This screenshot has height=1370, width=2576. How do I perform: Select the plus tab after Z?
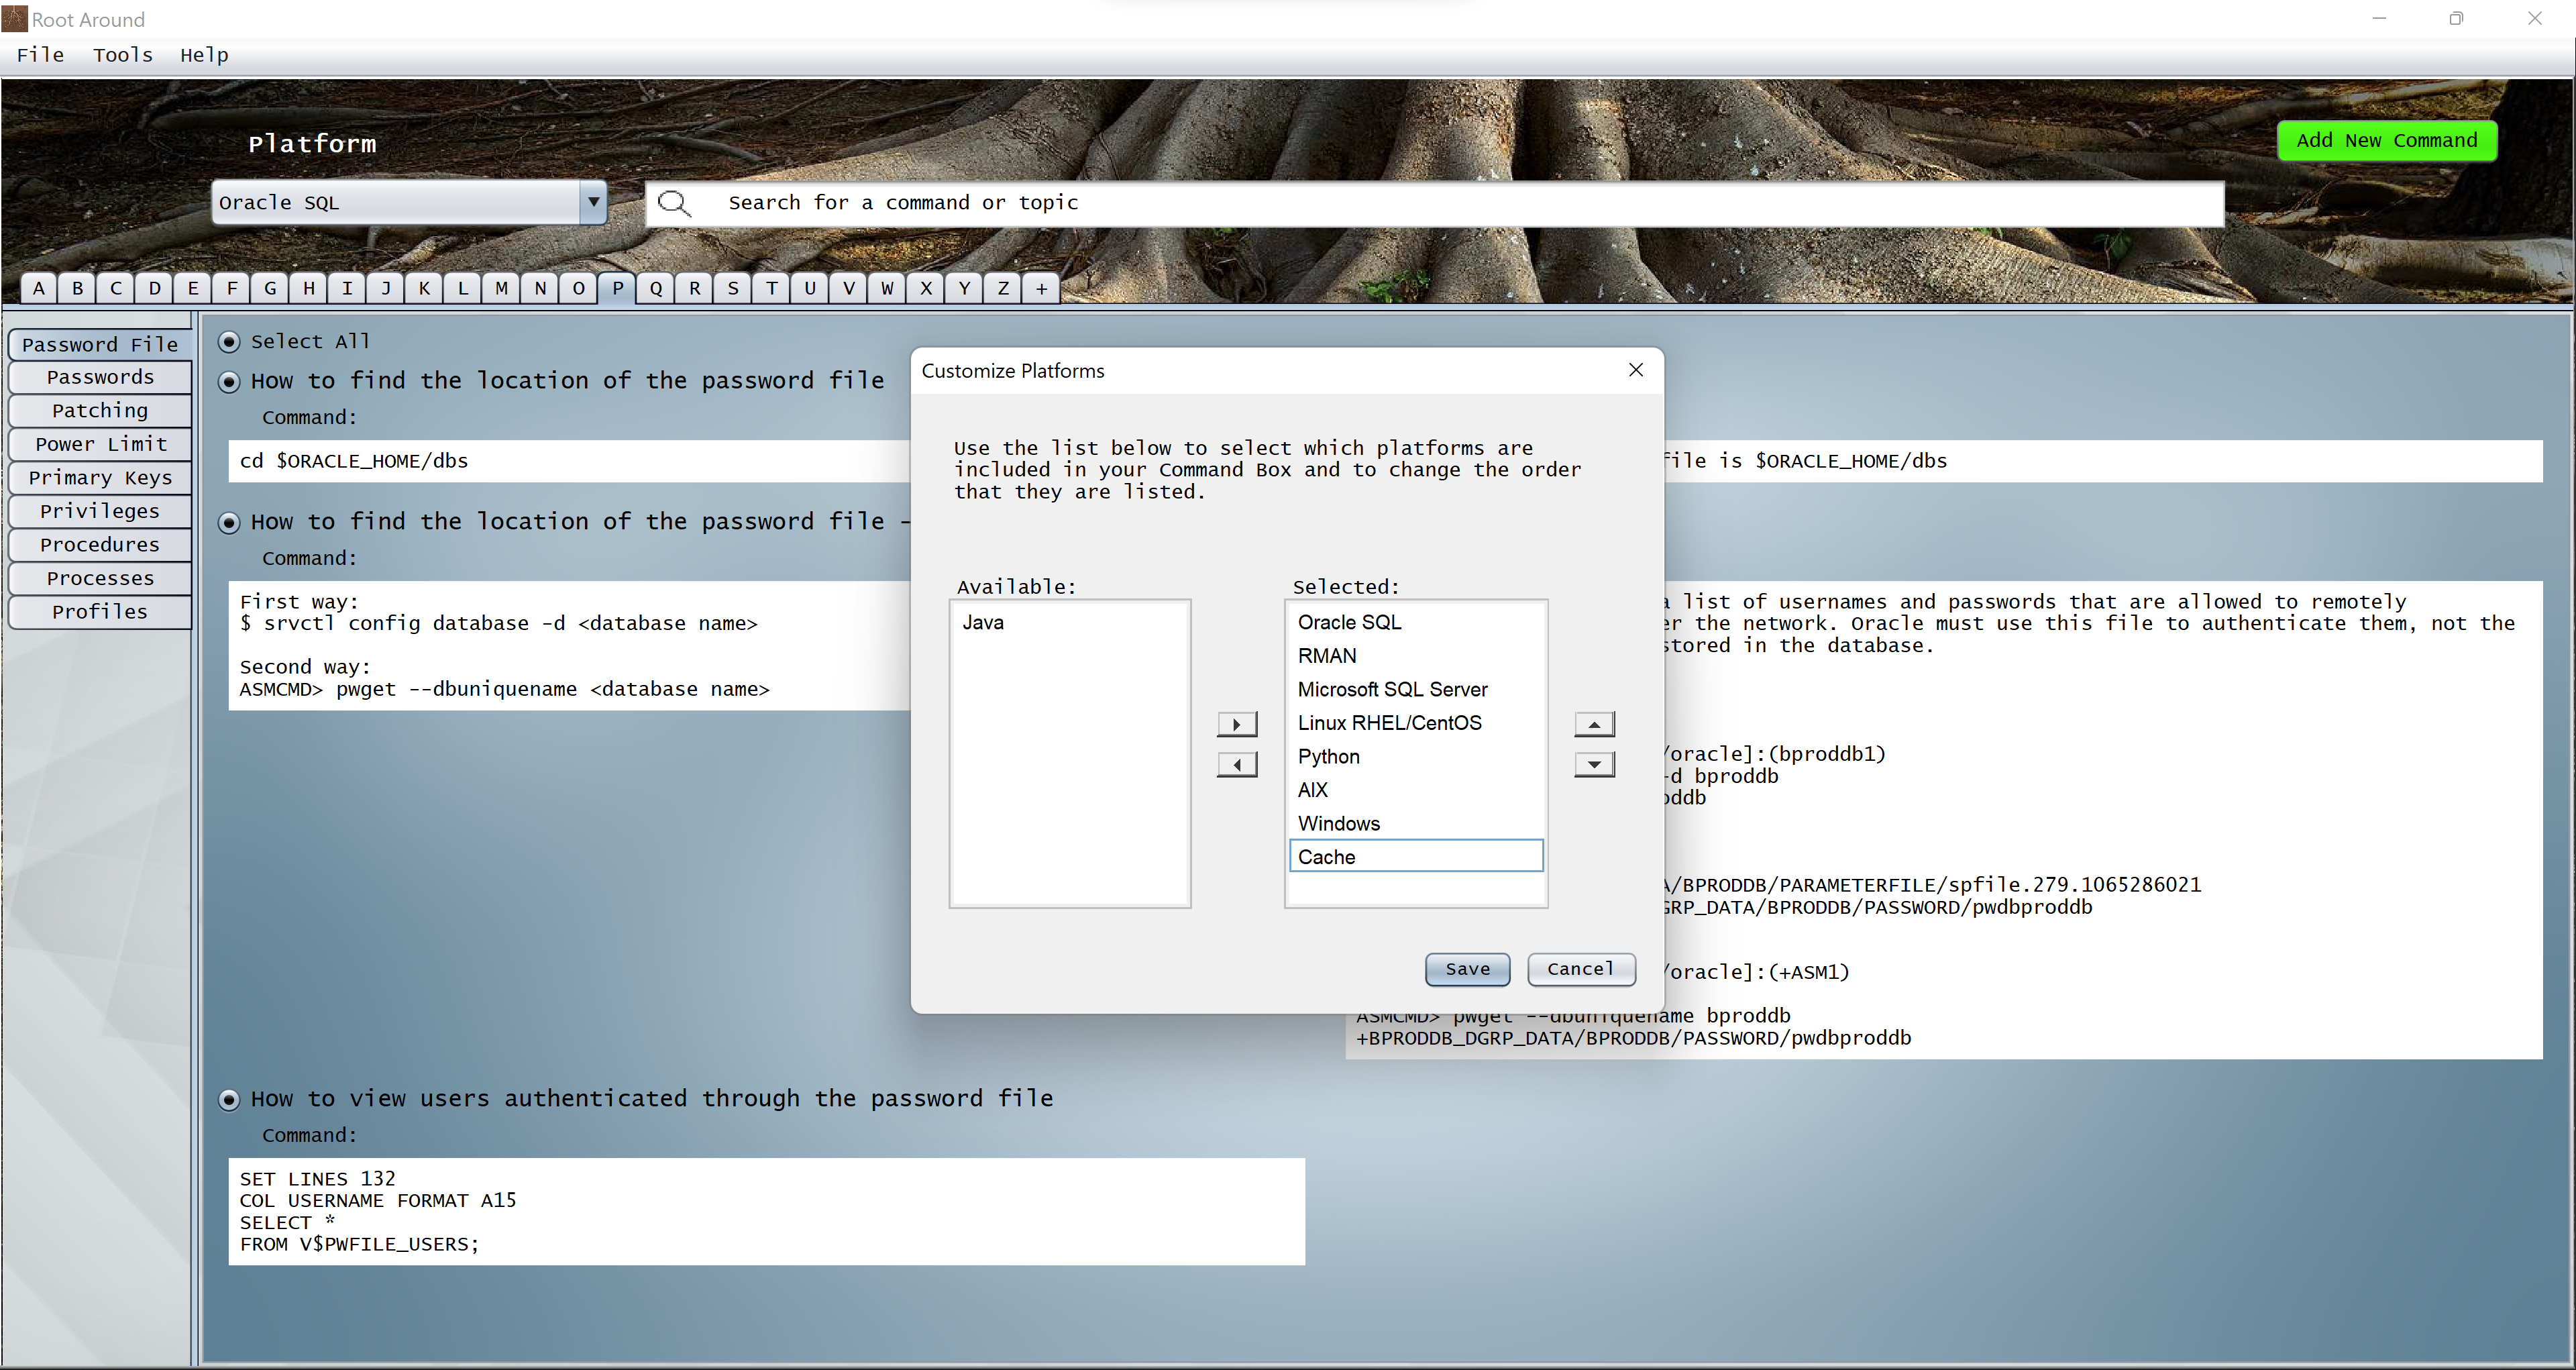[x=1042, y=289]
